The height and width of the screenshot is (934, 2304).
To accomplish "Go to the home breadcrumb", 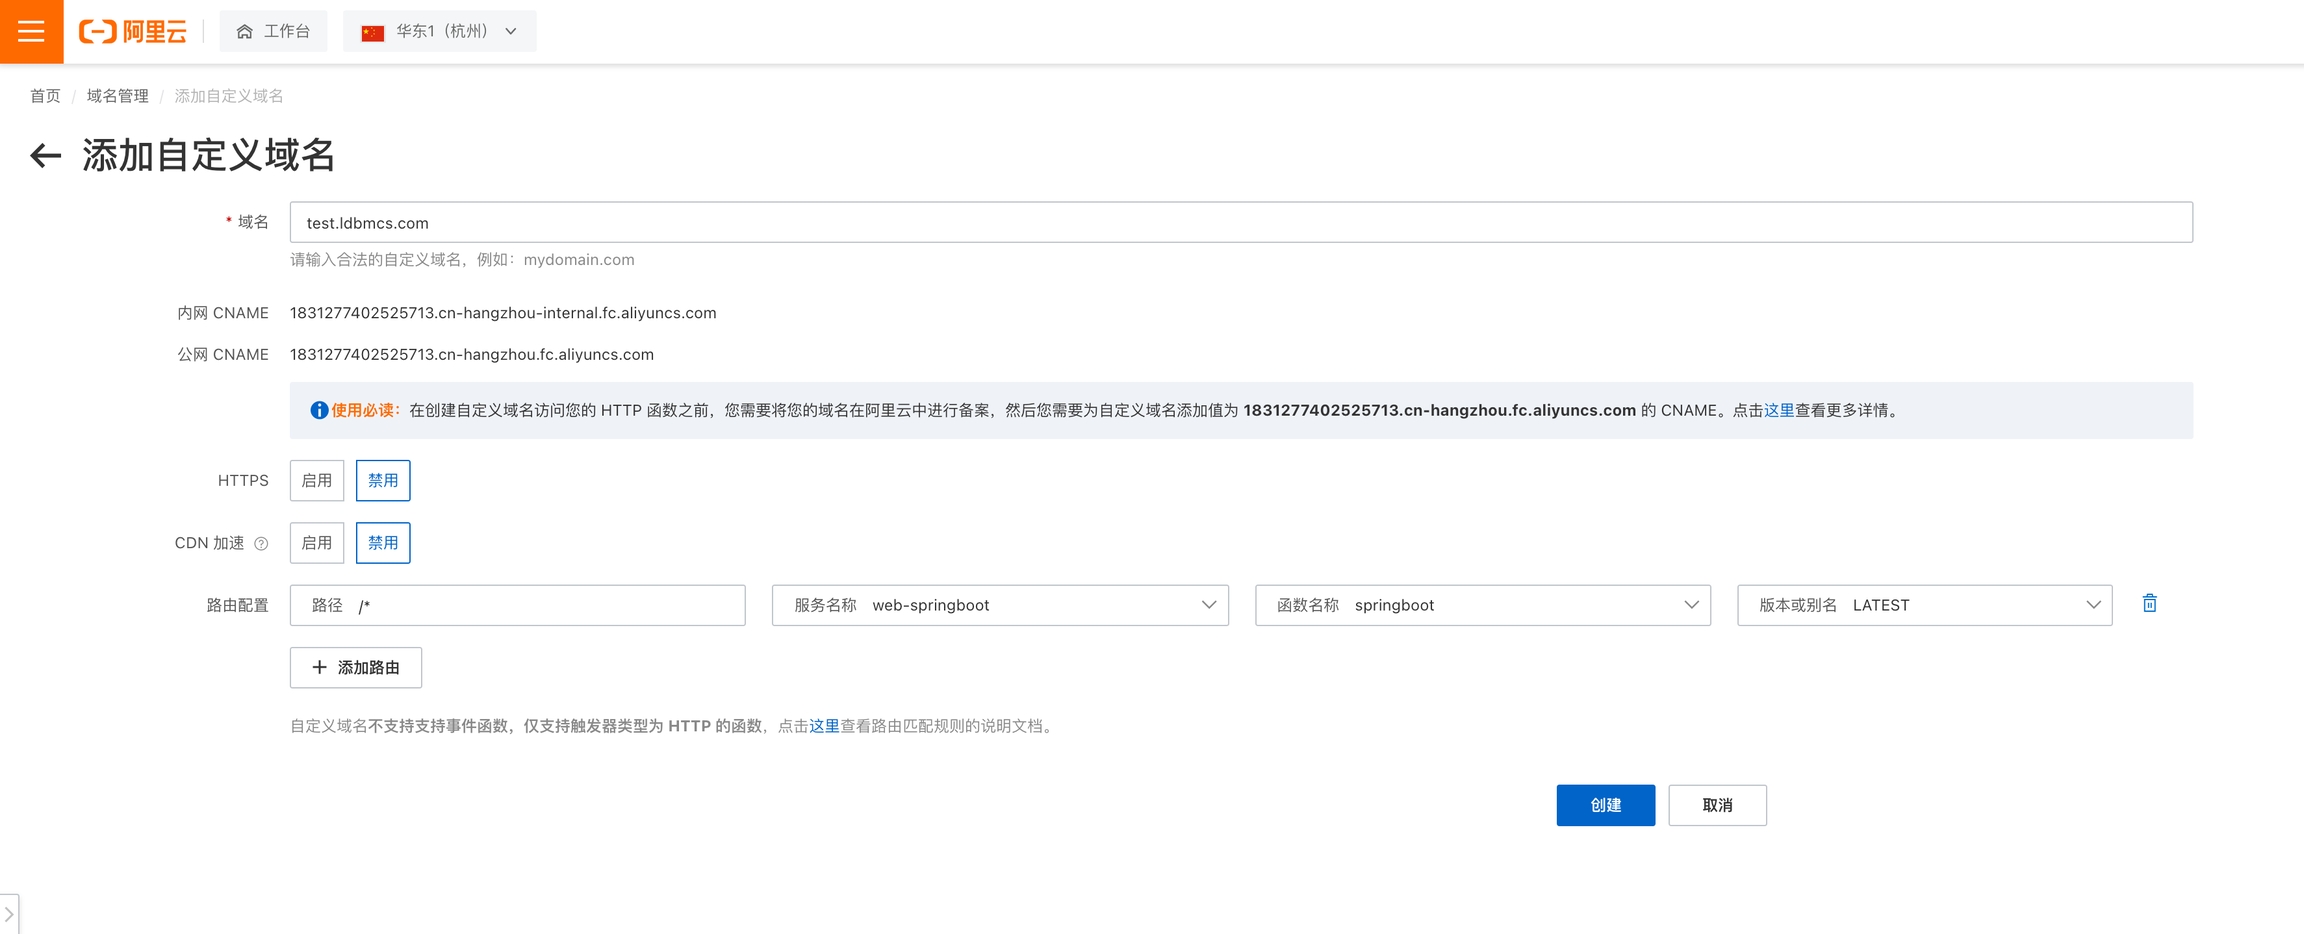I will 45,96.
